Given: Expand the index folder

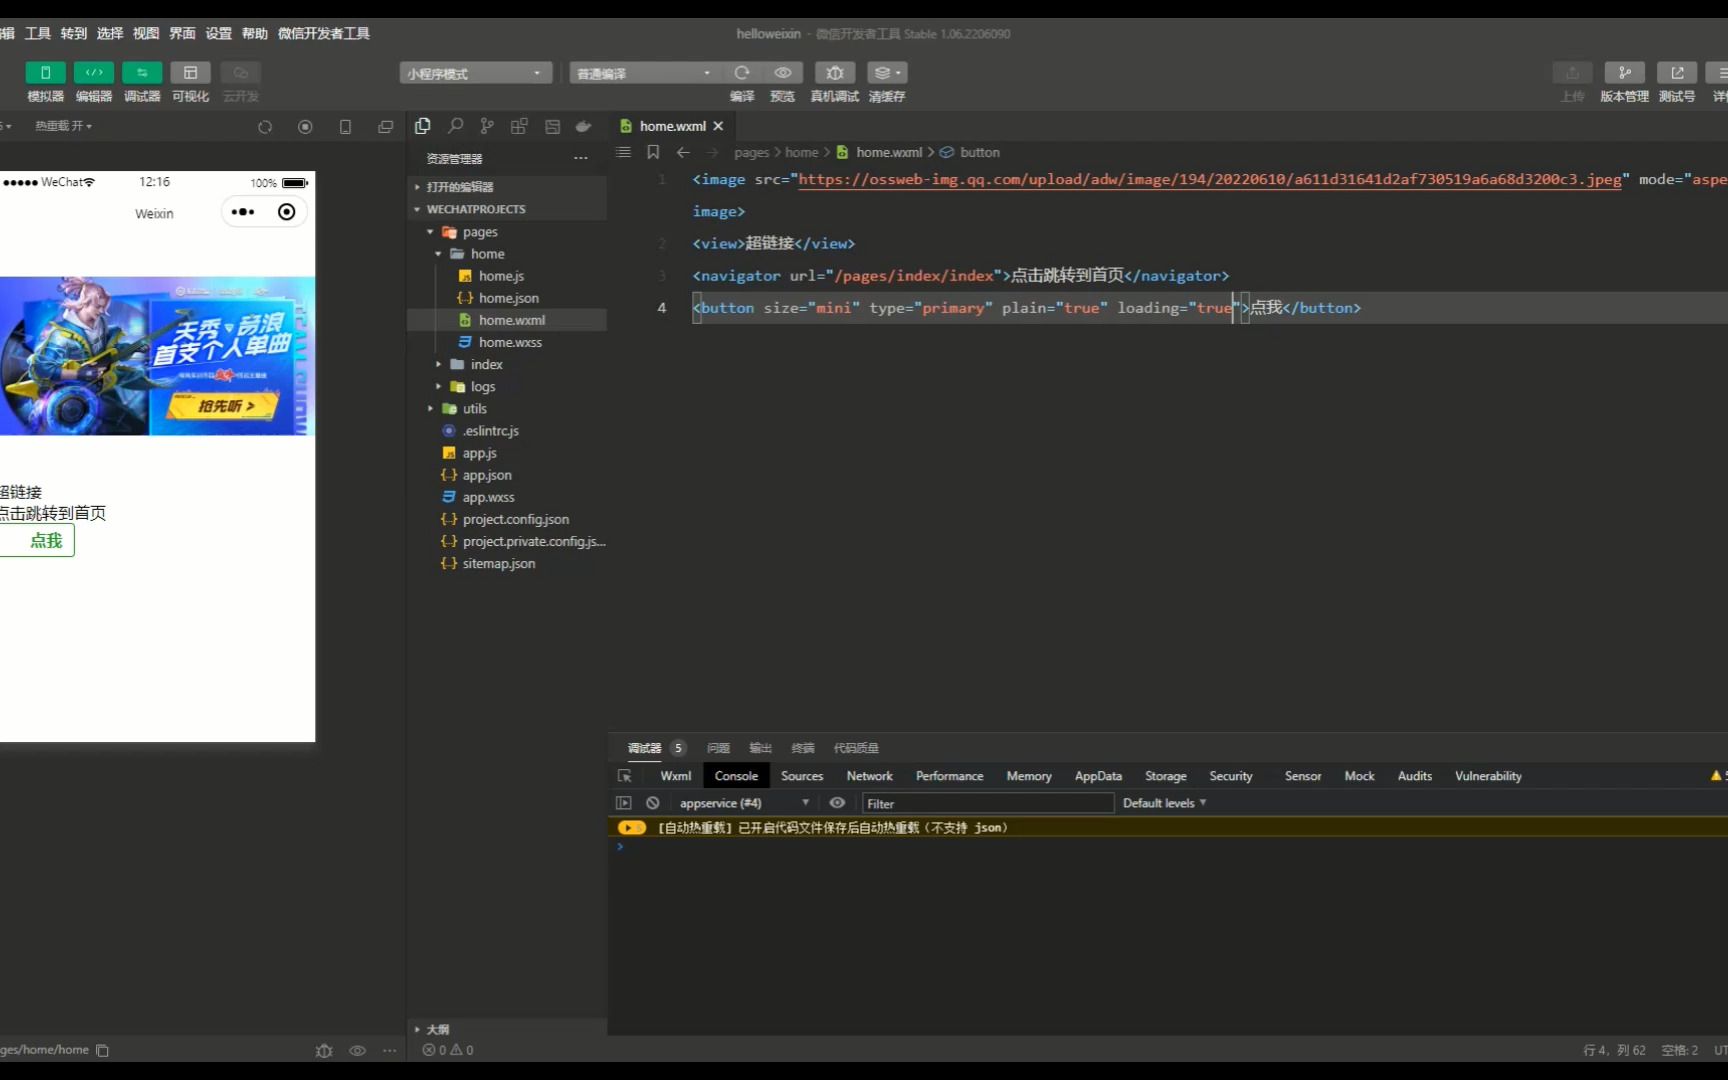Looking at the screenshot, I should click(x=507, y=364).
